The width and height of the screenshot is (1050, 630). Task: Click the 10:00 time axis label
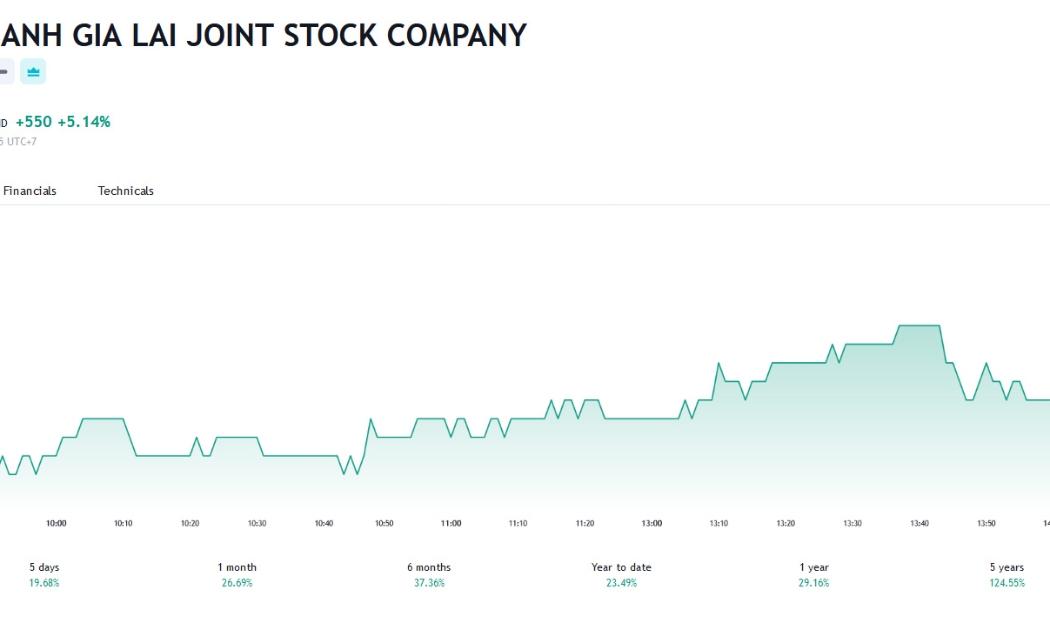[x=56, y=524]
